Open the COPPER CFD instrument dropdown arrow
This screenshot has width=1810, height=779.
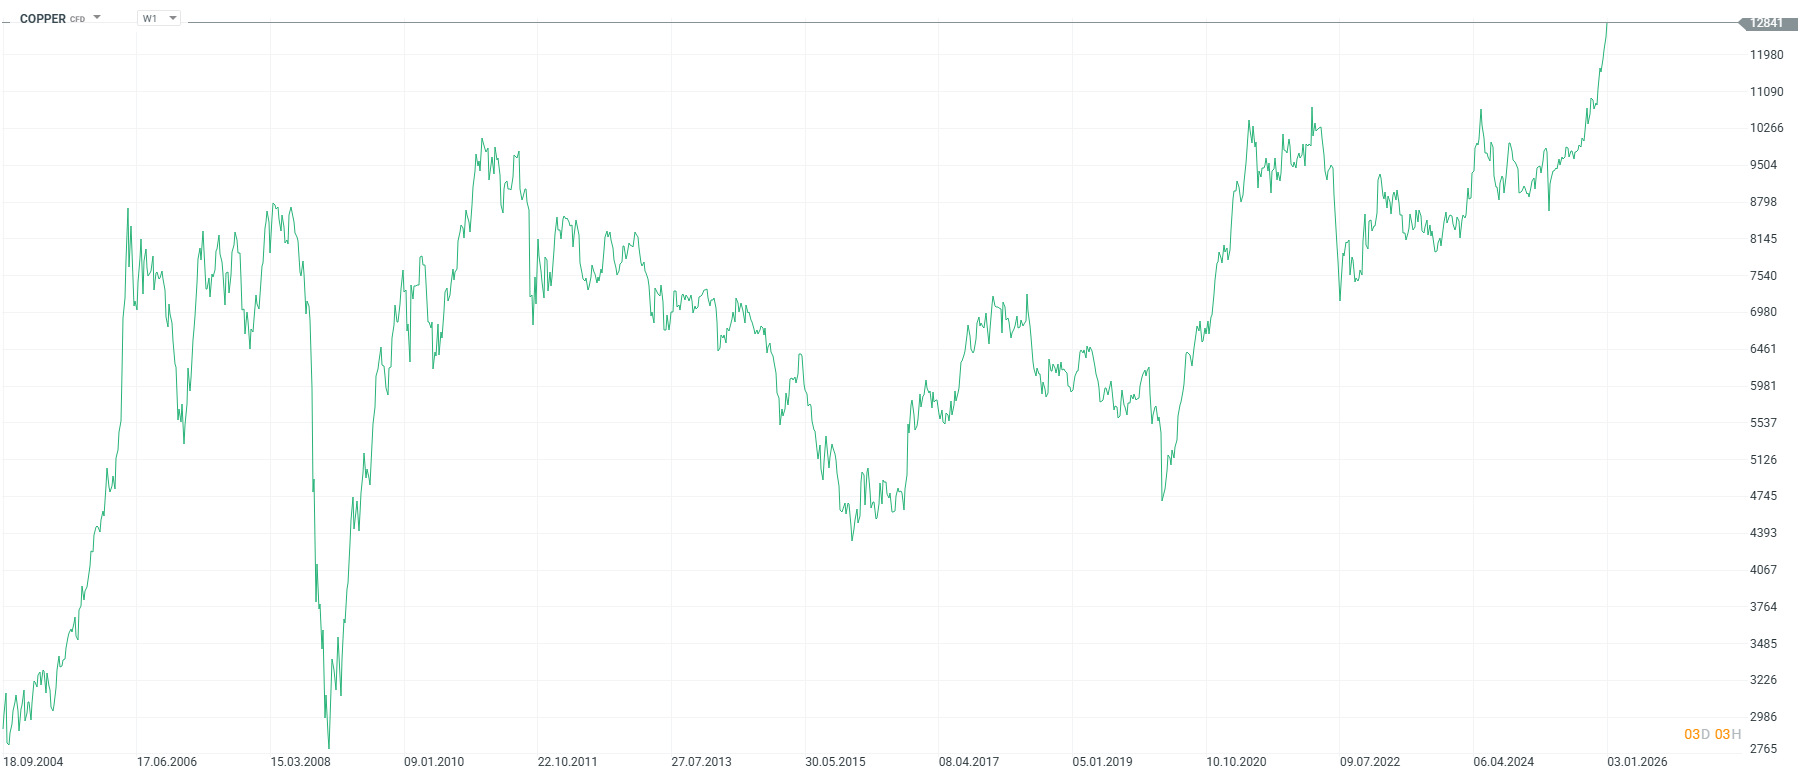click(97, 17)
